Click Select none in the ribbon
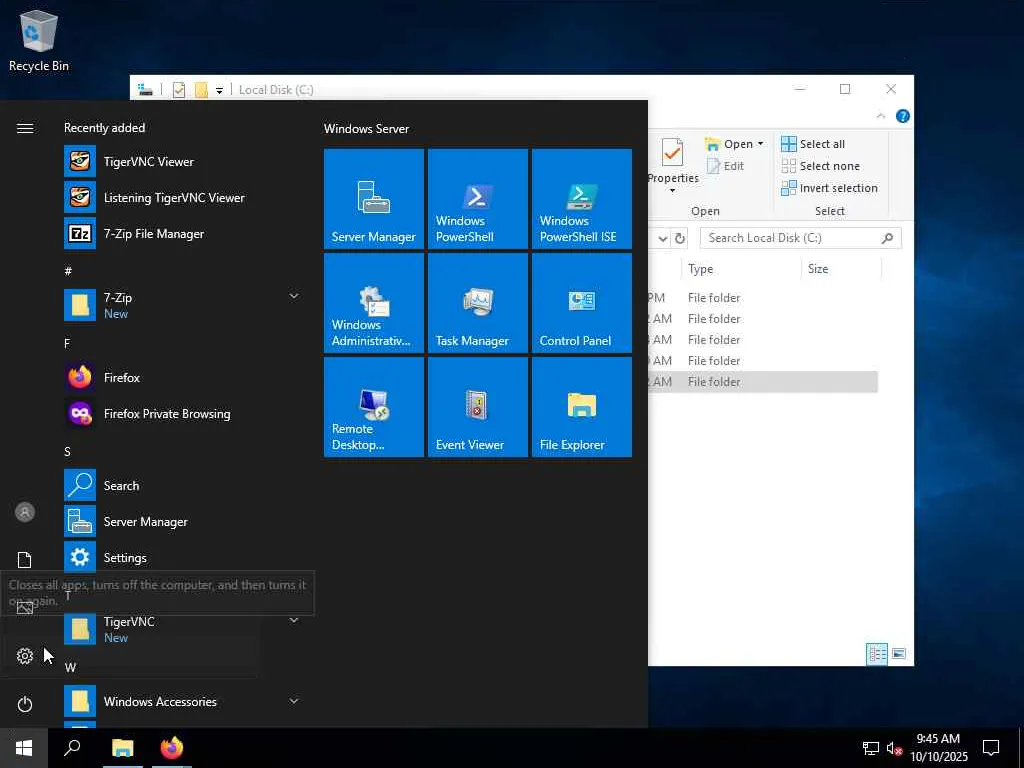 point(821,166)
